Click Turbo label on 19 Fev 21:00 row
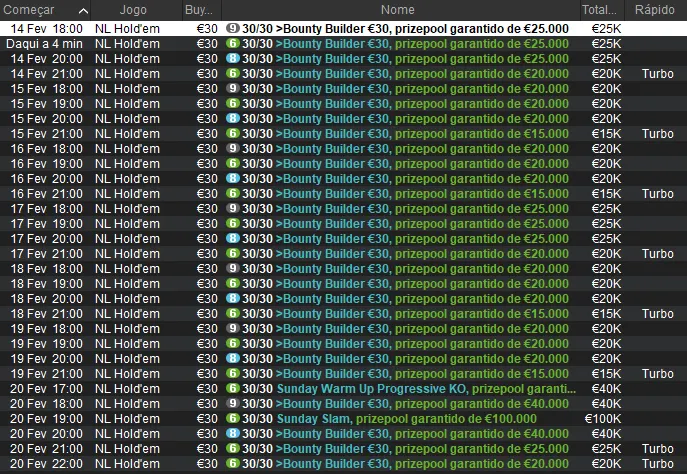This screenshot has width=687, height=474. (658, 374)
